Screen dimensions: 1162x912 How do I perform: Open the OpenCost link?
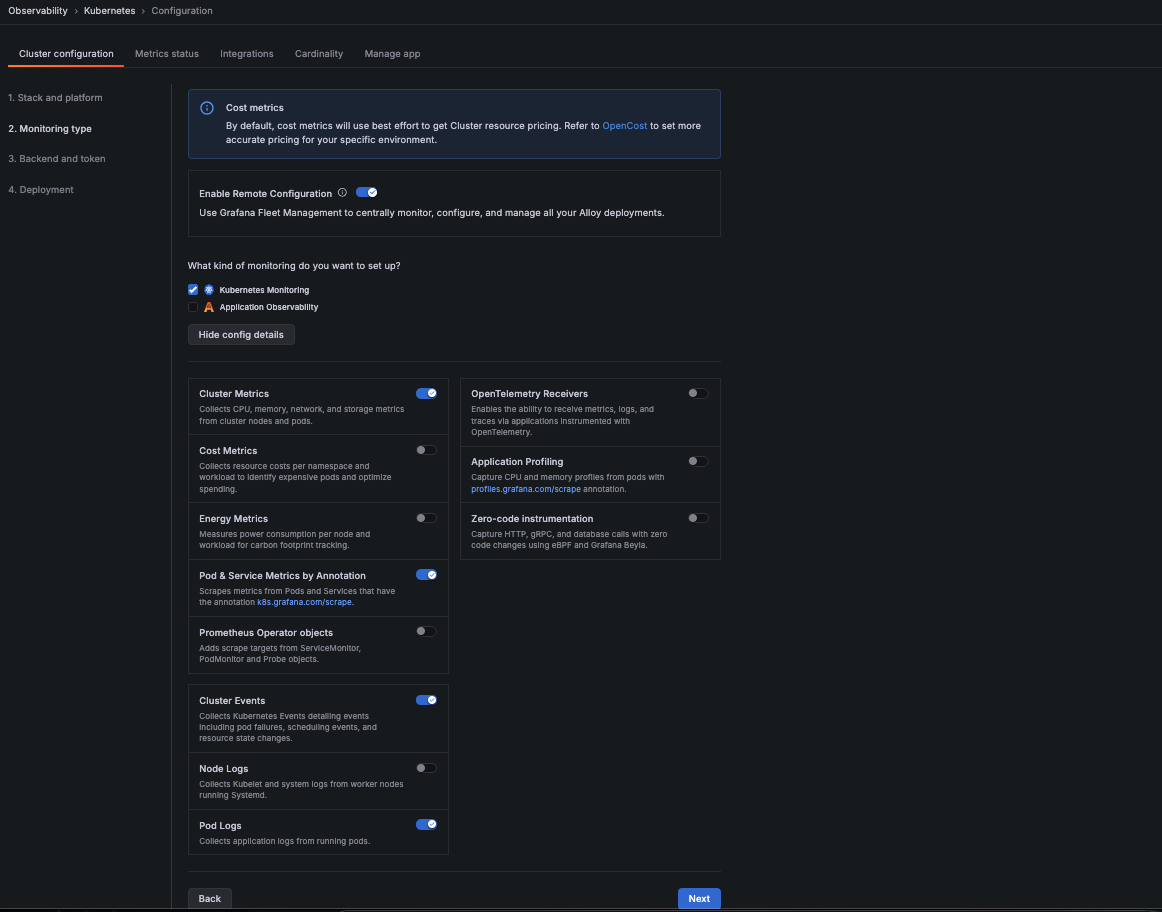[x=624, y=126]
